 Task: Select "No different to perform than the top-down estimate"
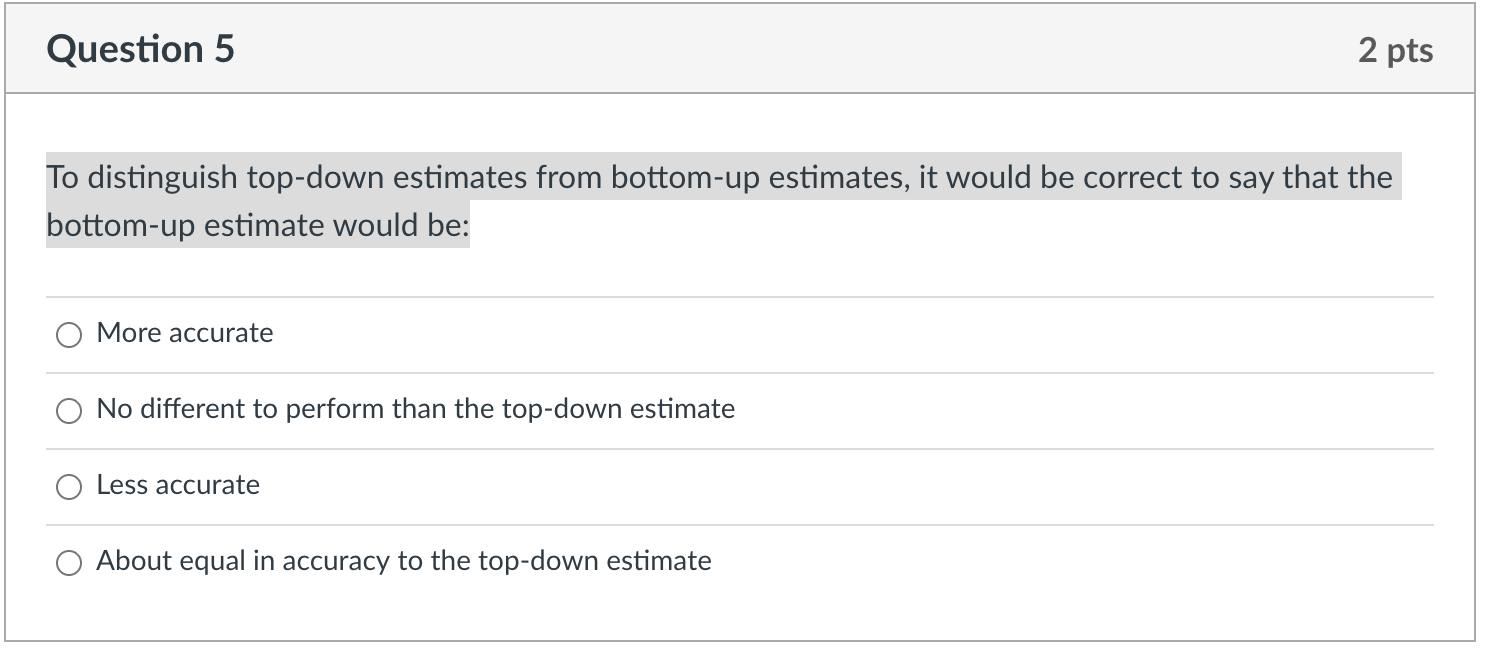pos(68,410)
